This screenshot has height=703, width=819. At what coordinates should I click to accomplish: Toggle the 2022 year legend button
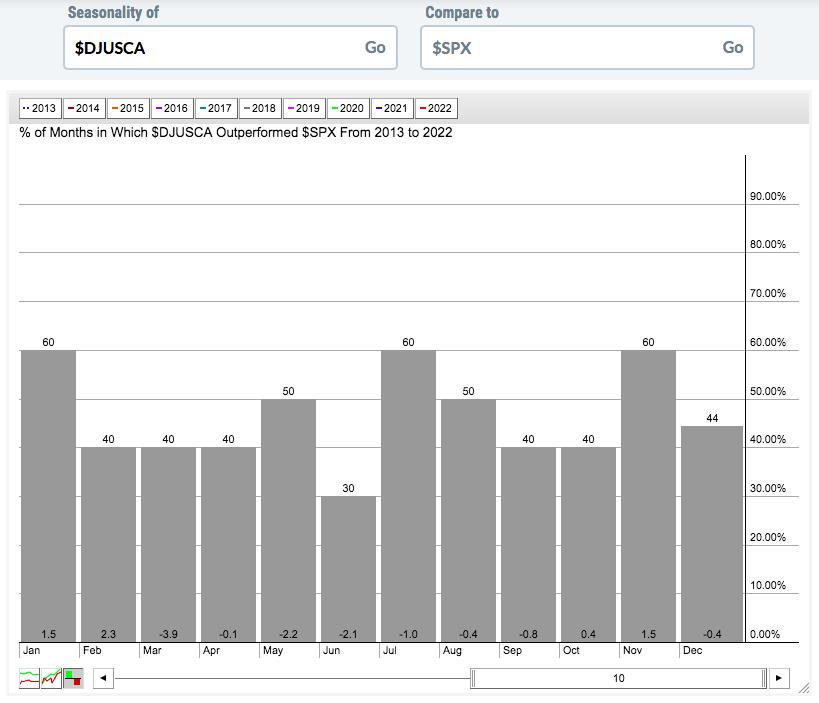pos(435,108)
